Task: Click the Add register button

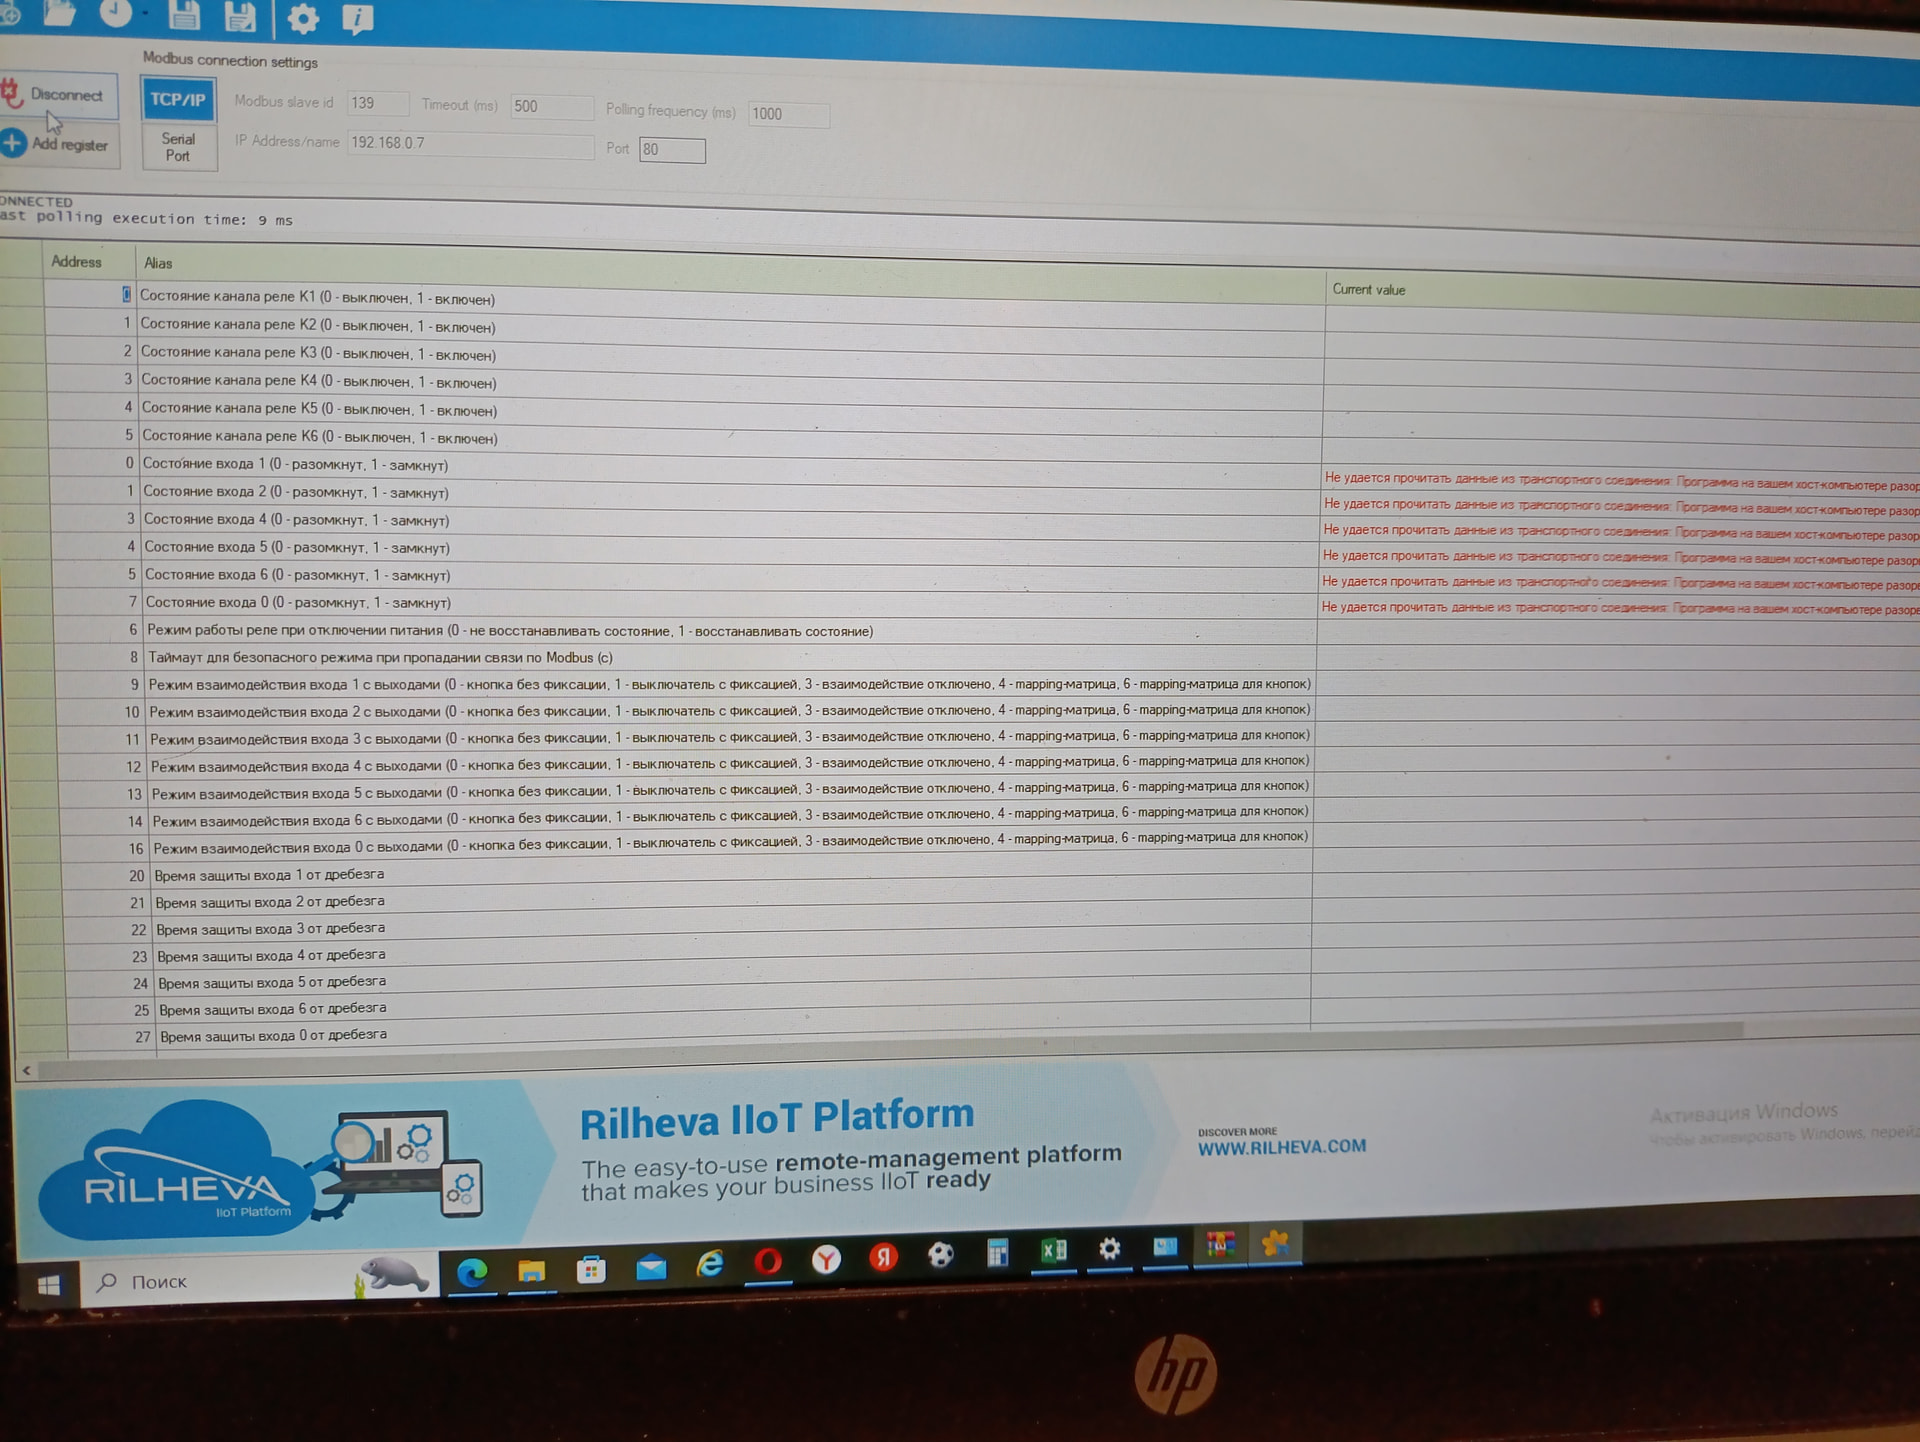Action: [69, 145]
